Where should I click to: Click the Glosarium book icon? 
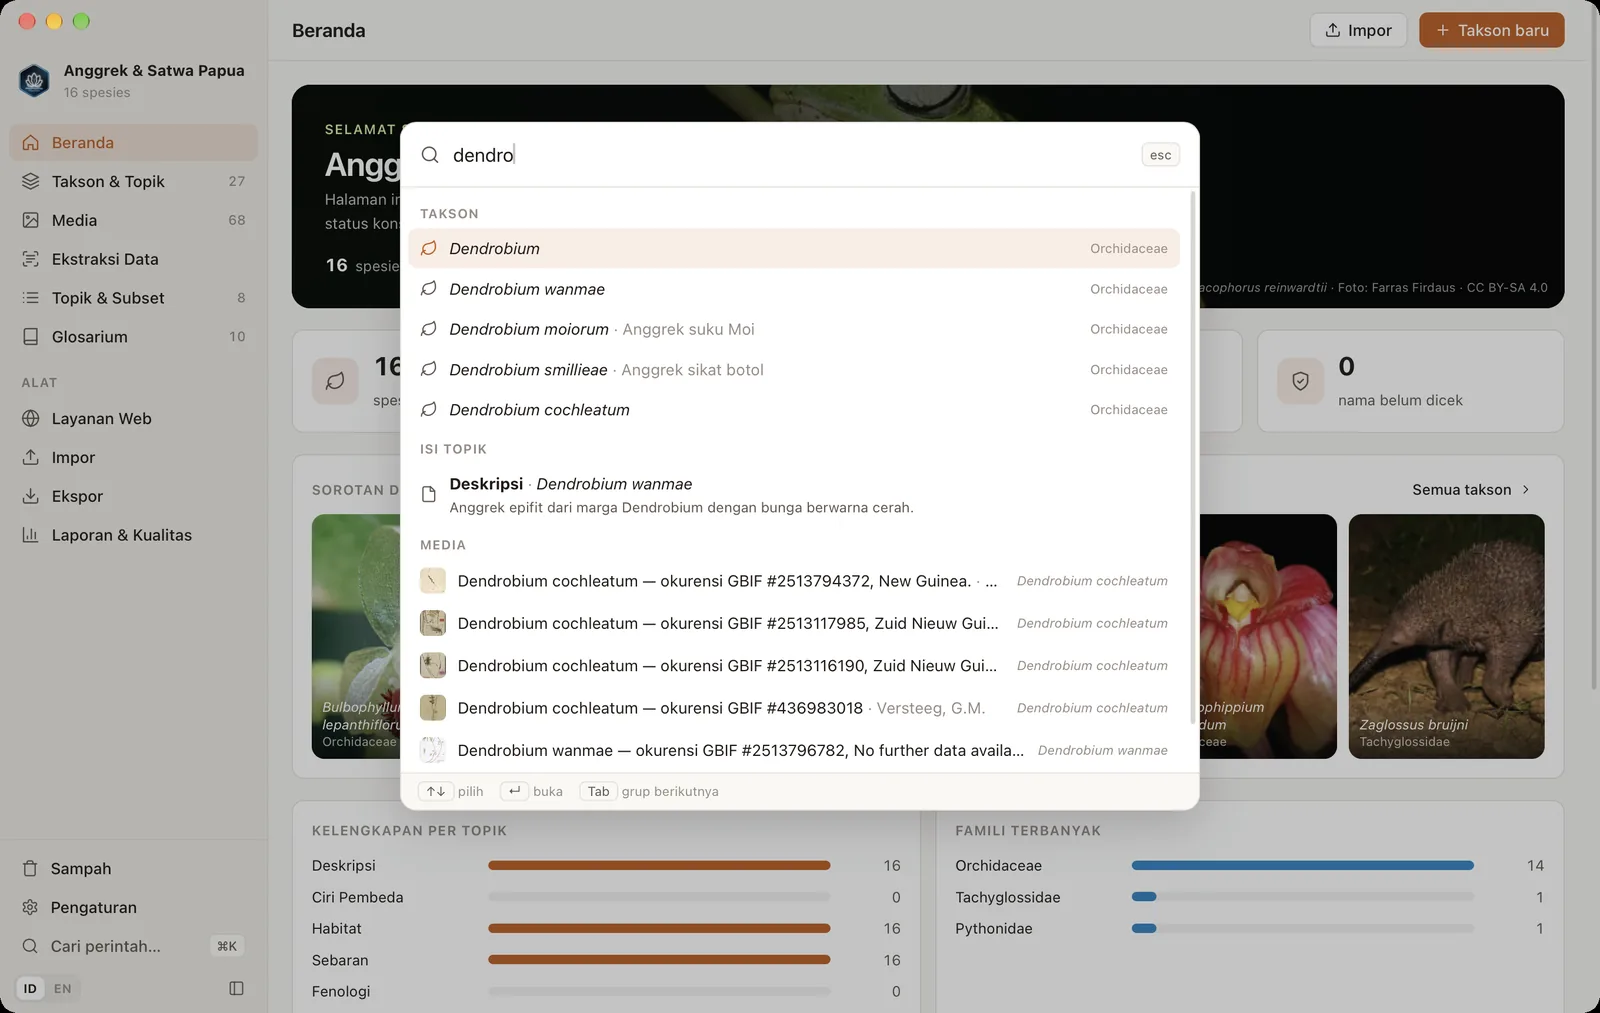31,337
